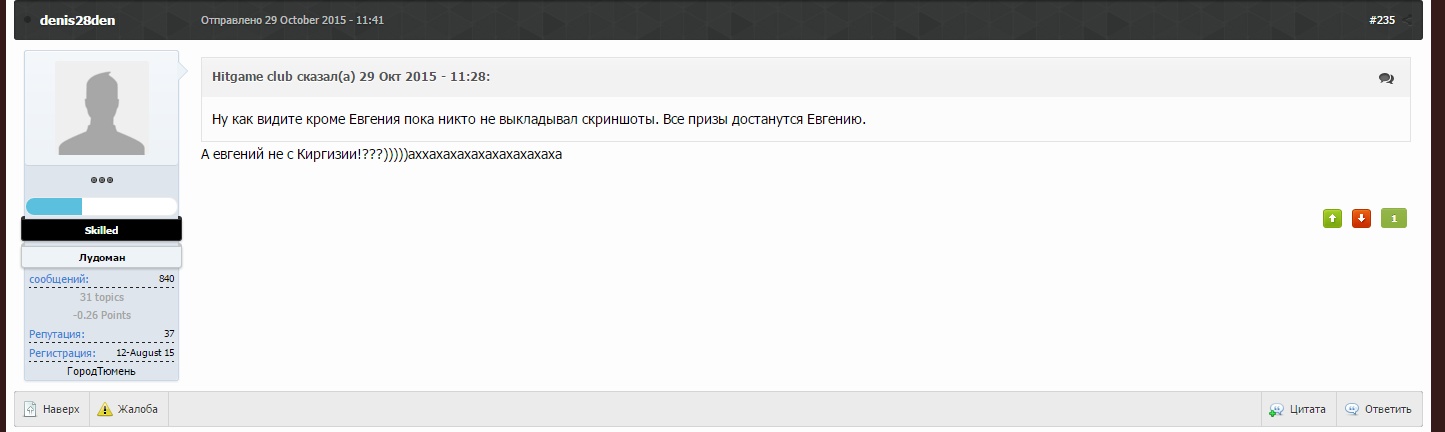Click the yellow warning Жалоба icon
The width and height of the screenshot is (1445, 432).
(105, 409)
